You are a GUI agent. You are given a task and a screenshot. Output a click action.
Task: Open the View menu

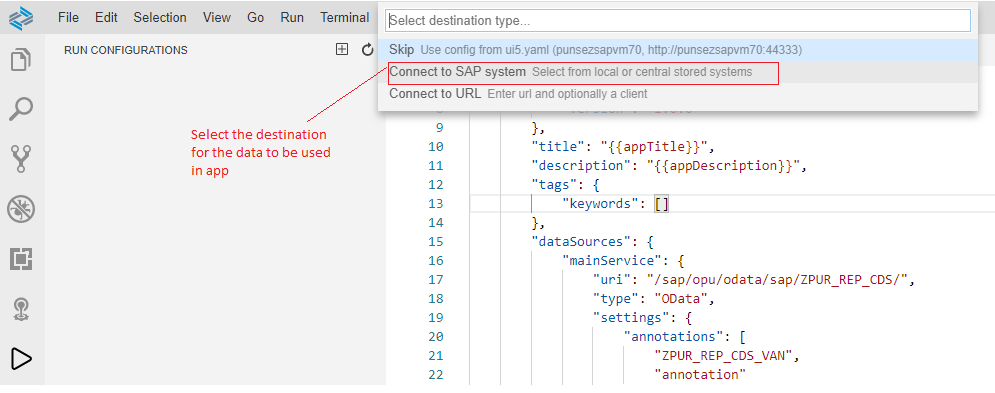point(216,18)
